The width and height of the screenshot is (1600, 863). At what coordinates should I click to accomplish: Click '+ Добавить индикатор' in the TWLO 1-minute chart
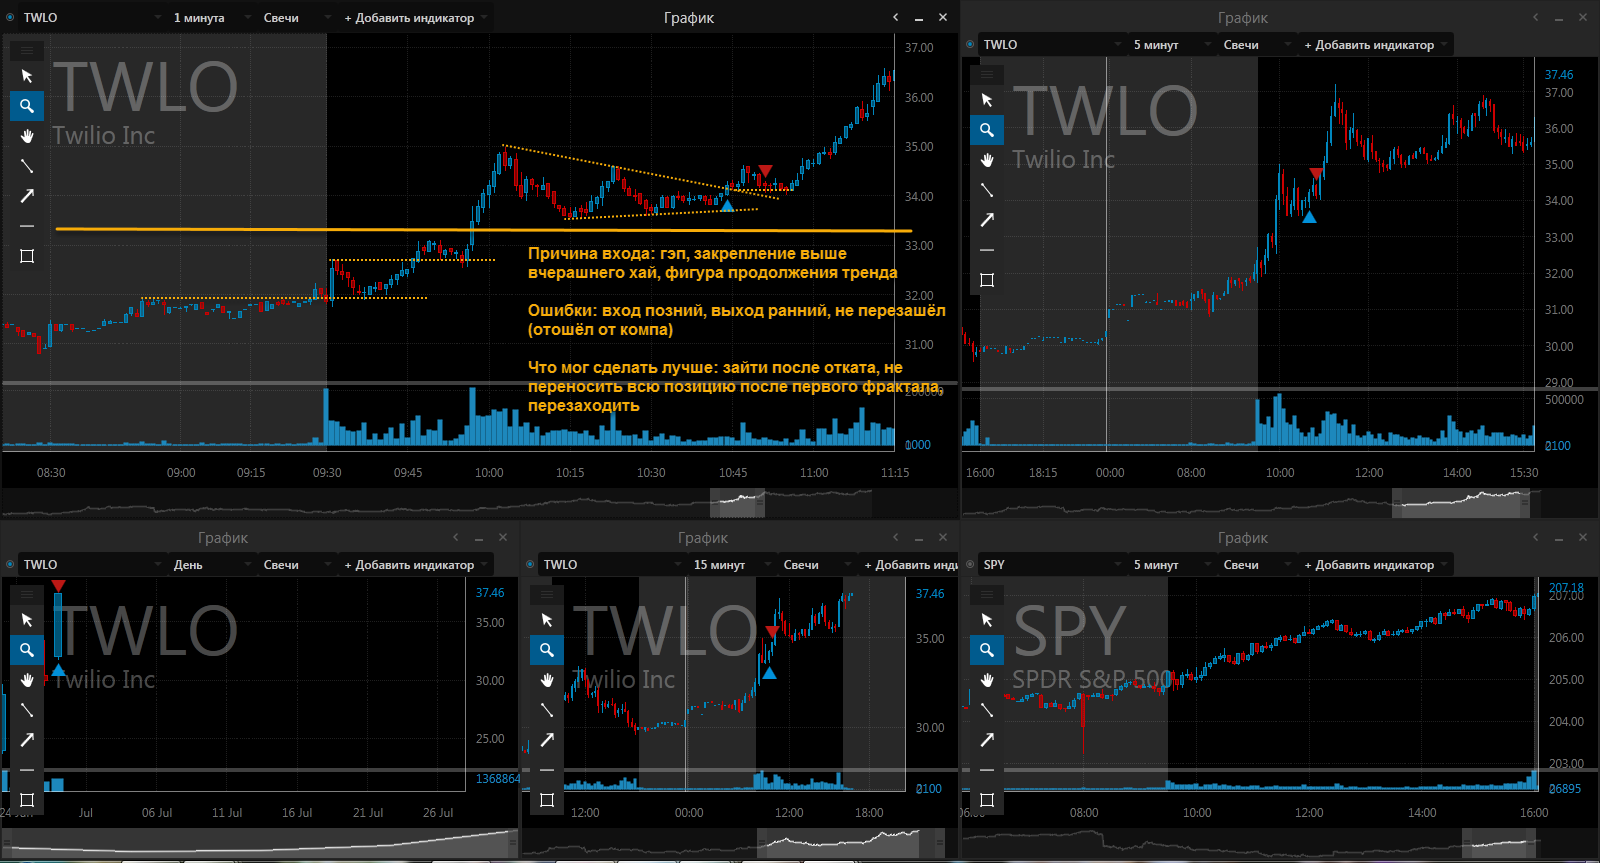tap(415, 17)
